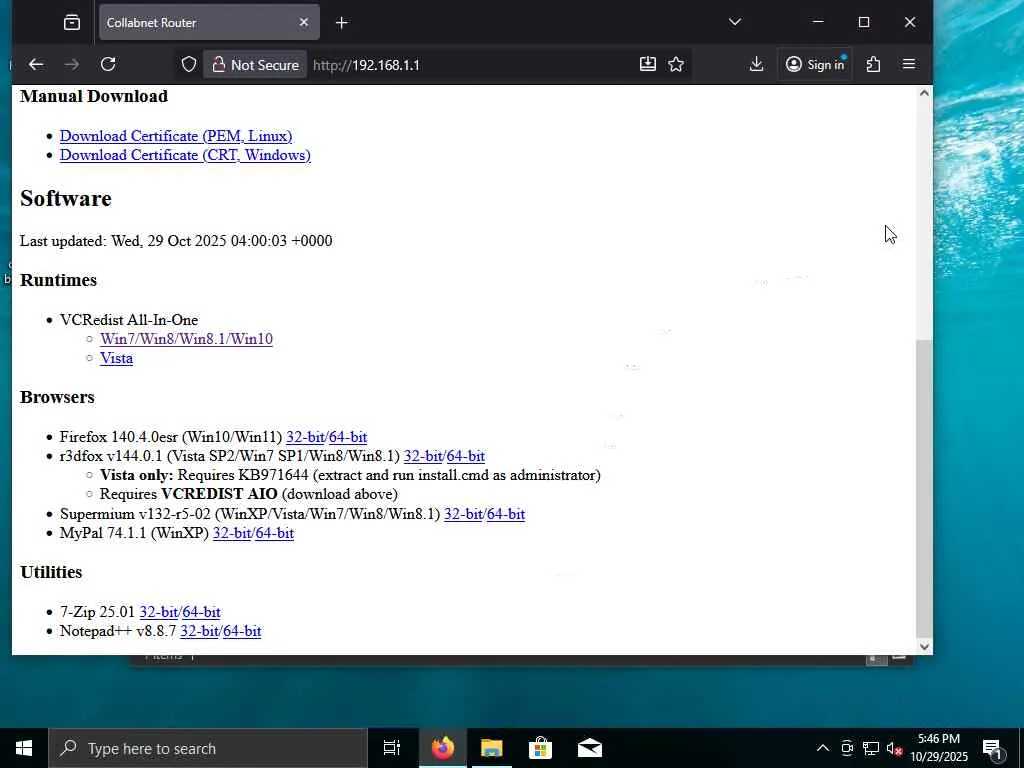Download Firefox 140.4.0esr 32-bit

tap(305, 437)
